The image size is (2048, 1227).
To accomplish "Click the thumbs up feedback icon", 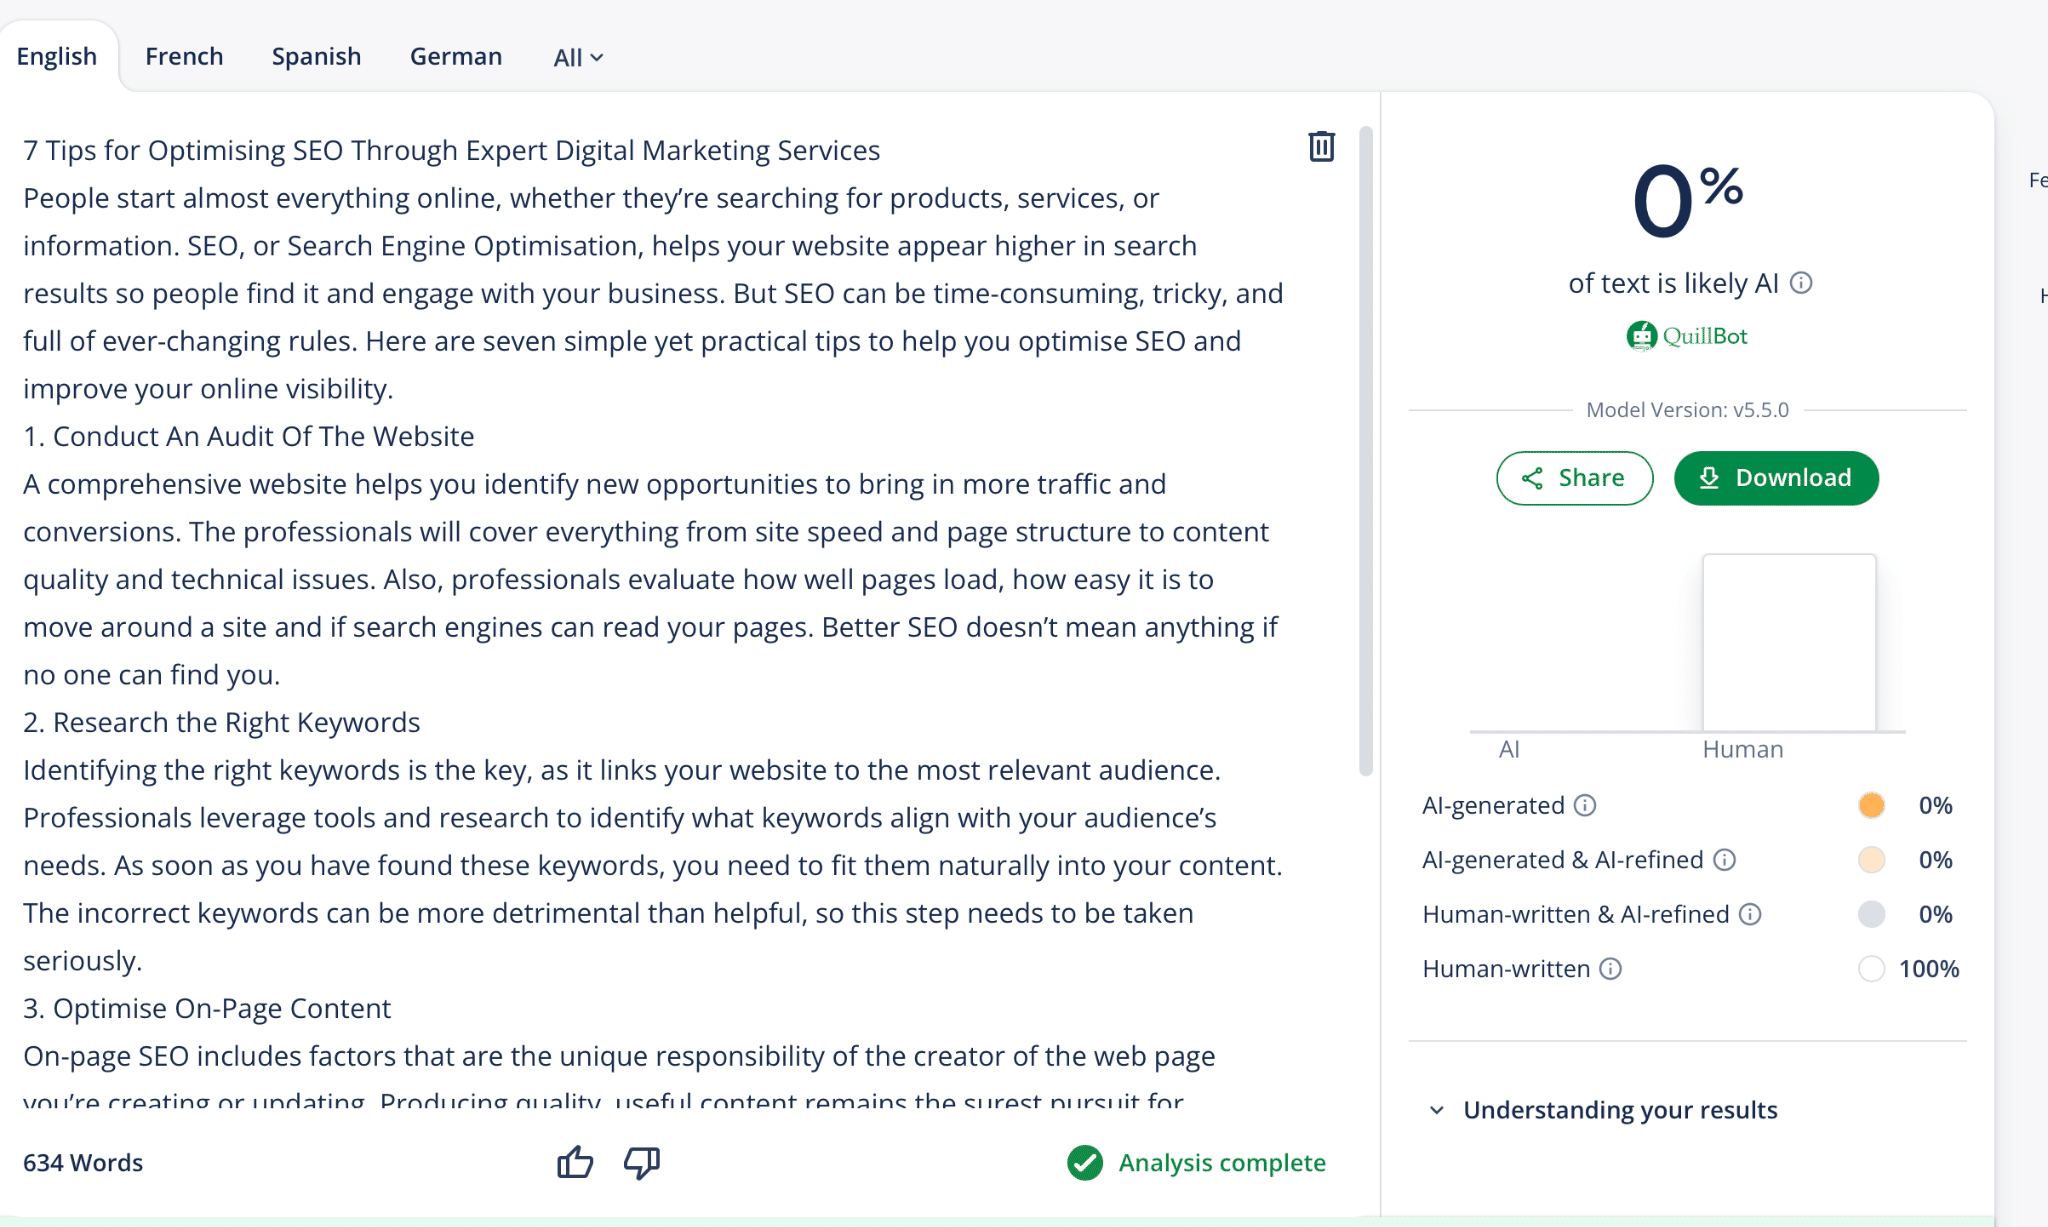I will pos(575,1162).
